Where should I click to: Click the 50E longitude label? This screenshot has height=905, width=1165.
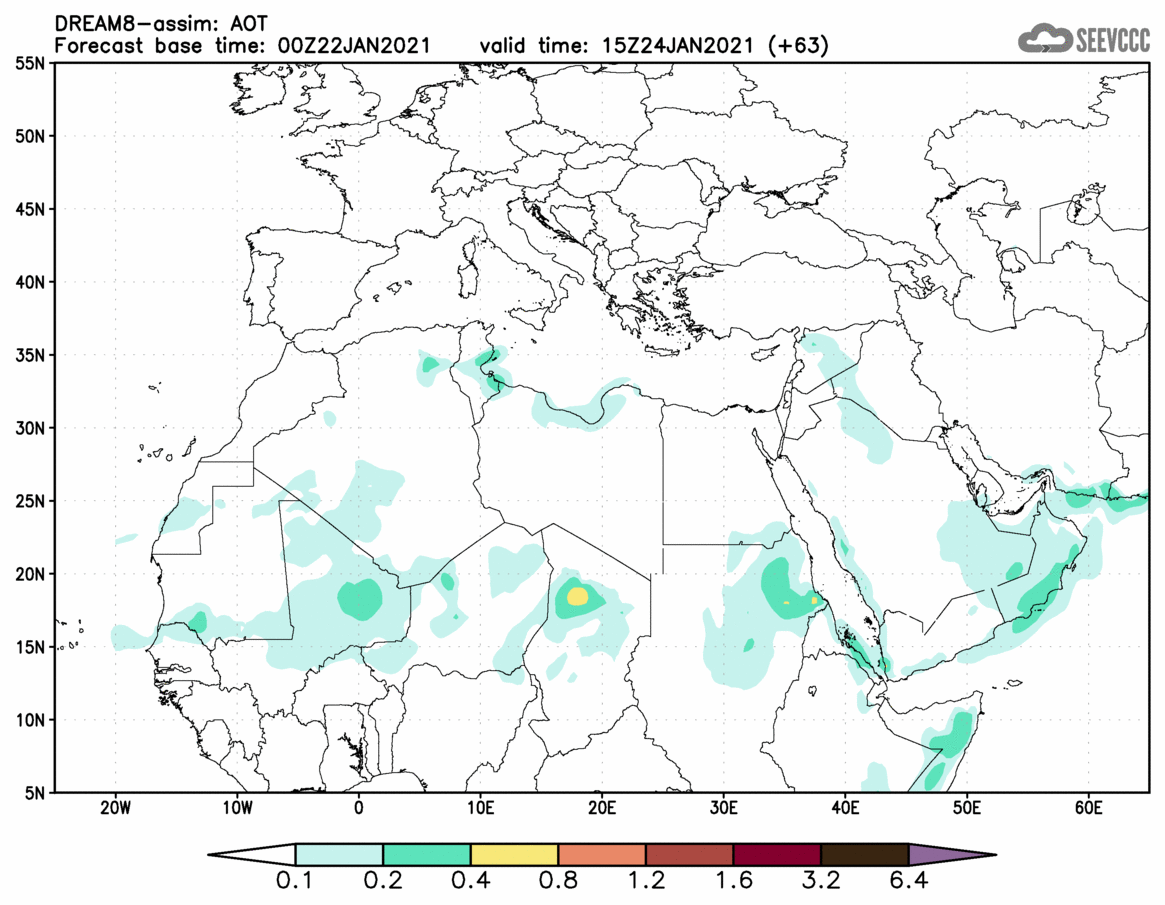click(967, 808)
